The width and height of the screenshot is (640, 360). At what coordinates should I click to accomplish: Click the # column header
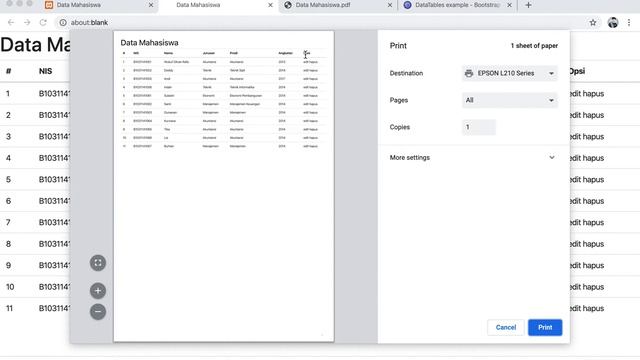pos(9,71)
